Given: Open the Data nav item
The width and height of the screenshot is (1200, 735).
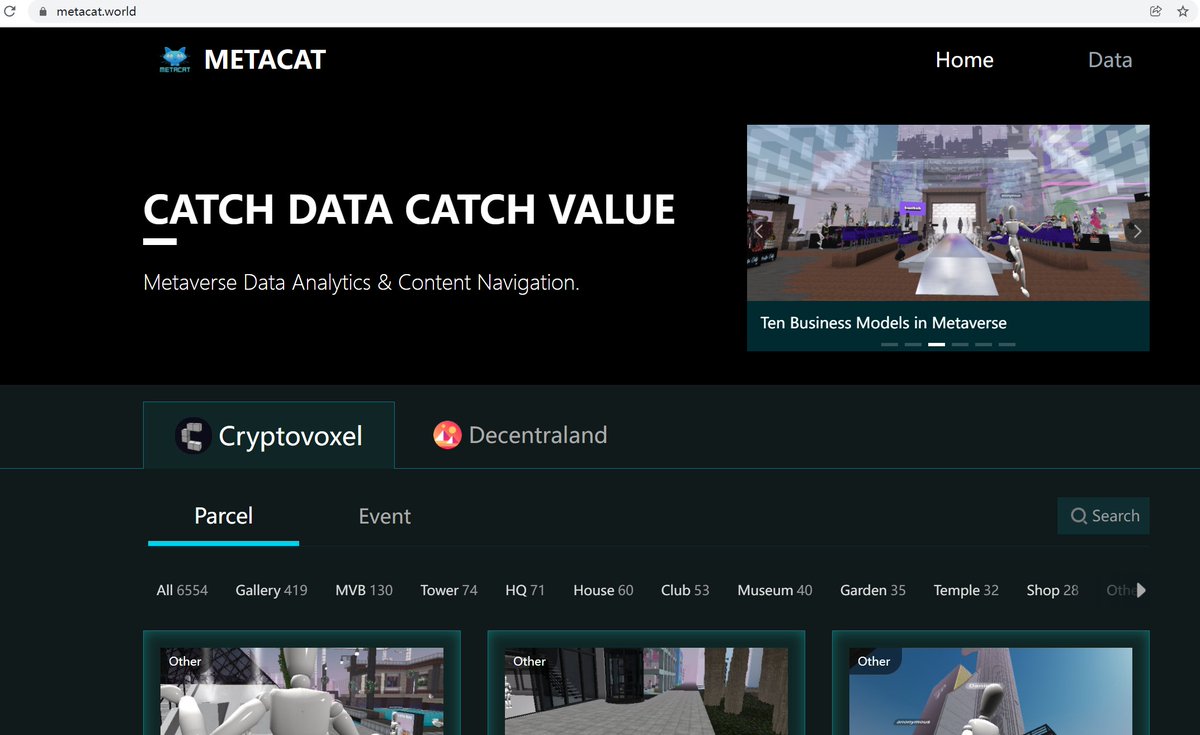Looking at the screenshot, I should click(1110, 60).
